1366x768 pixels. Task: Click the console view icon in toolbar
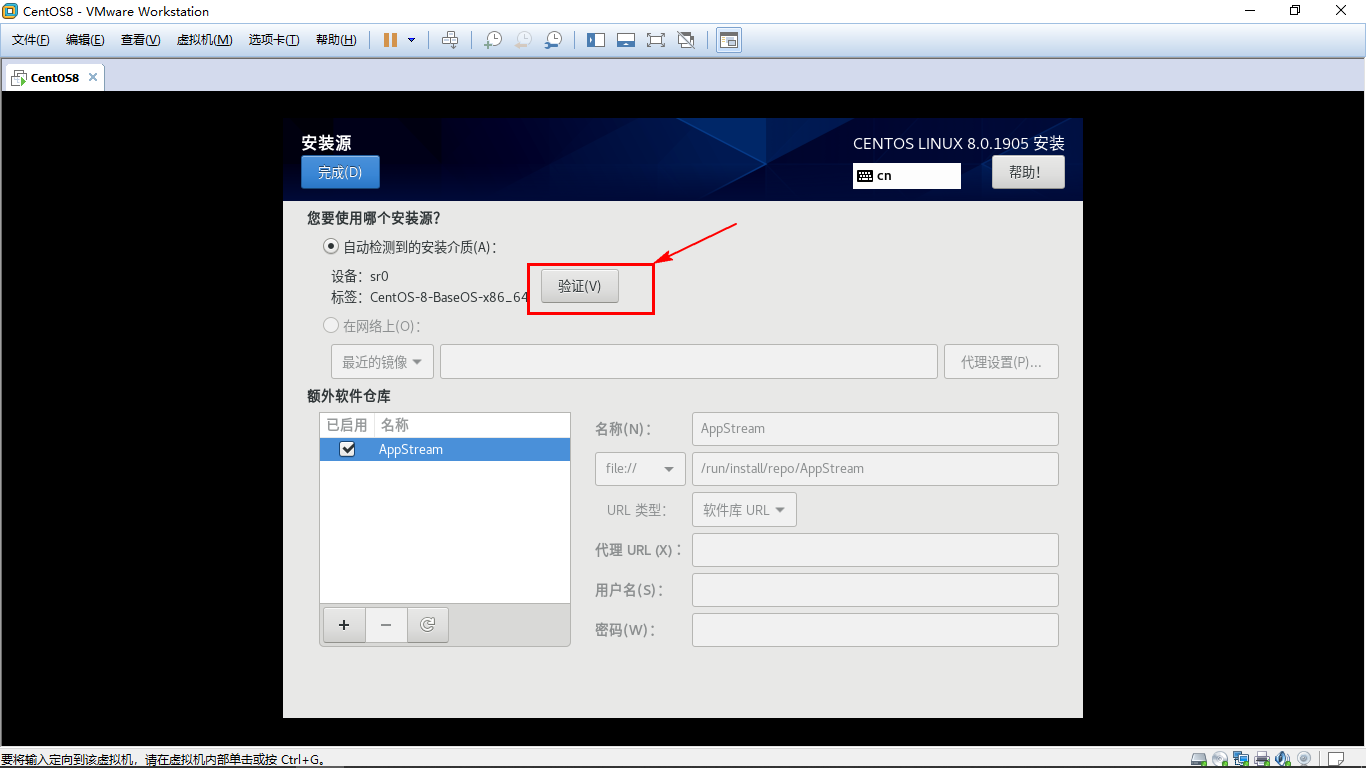coord(729,40)
